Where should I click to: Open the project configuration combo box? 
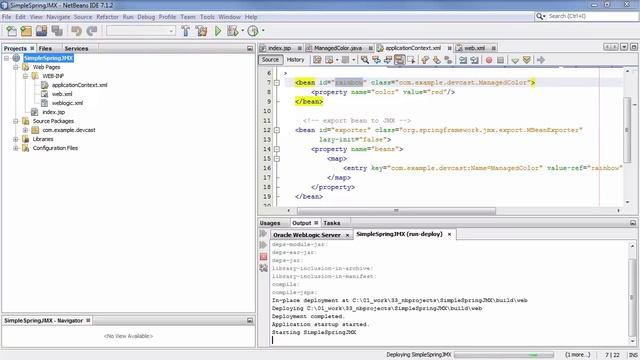pos(141,31)
